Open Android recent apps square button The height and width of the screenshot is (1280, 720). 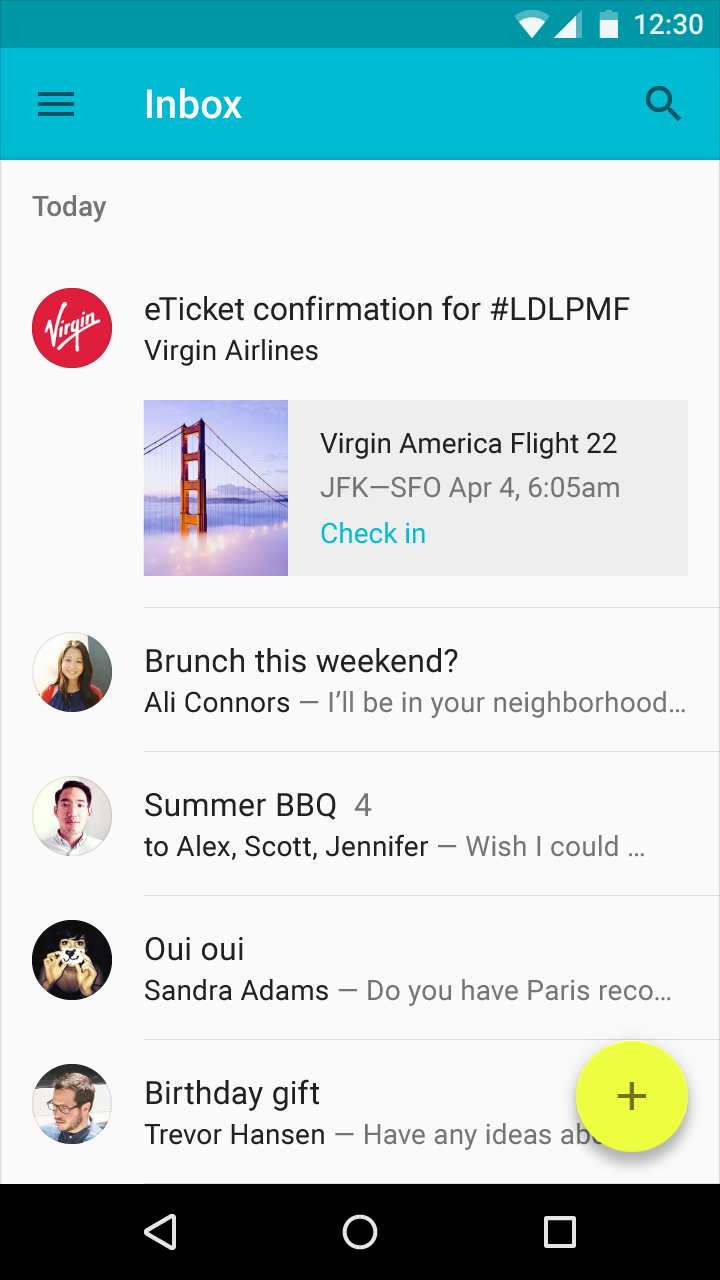[x=560, y=1232]
